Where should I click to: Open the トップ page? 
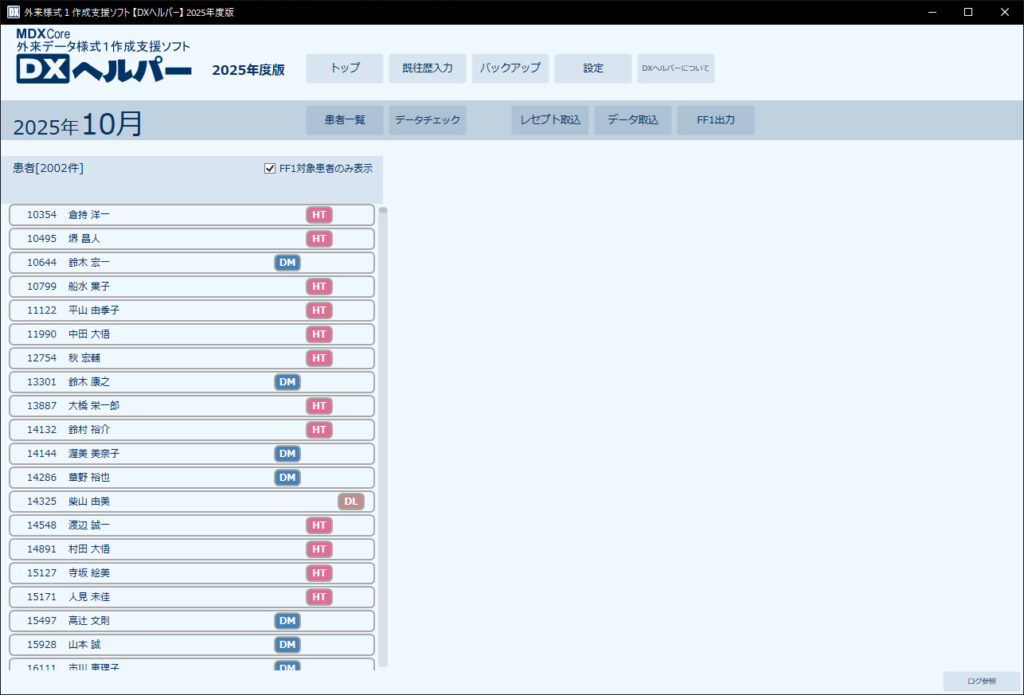345,68
